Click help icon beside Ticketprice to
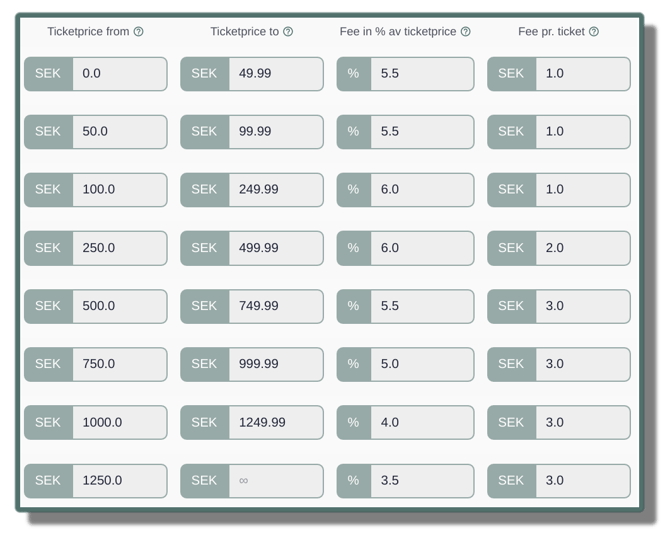 coord(288,32)
